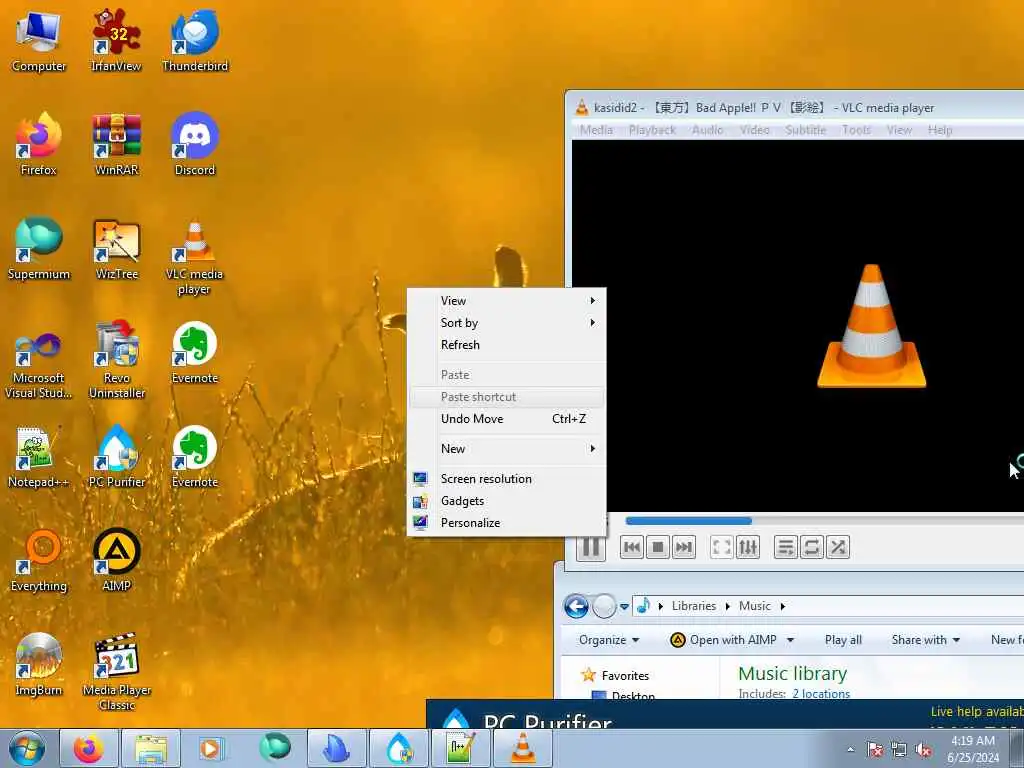Open the Organize dropdown in Explorer
1024x768 pixels.
coord(609,640)
